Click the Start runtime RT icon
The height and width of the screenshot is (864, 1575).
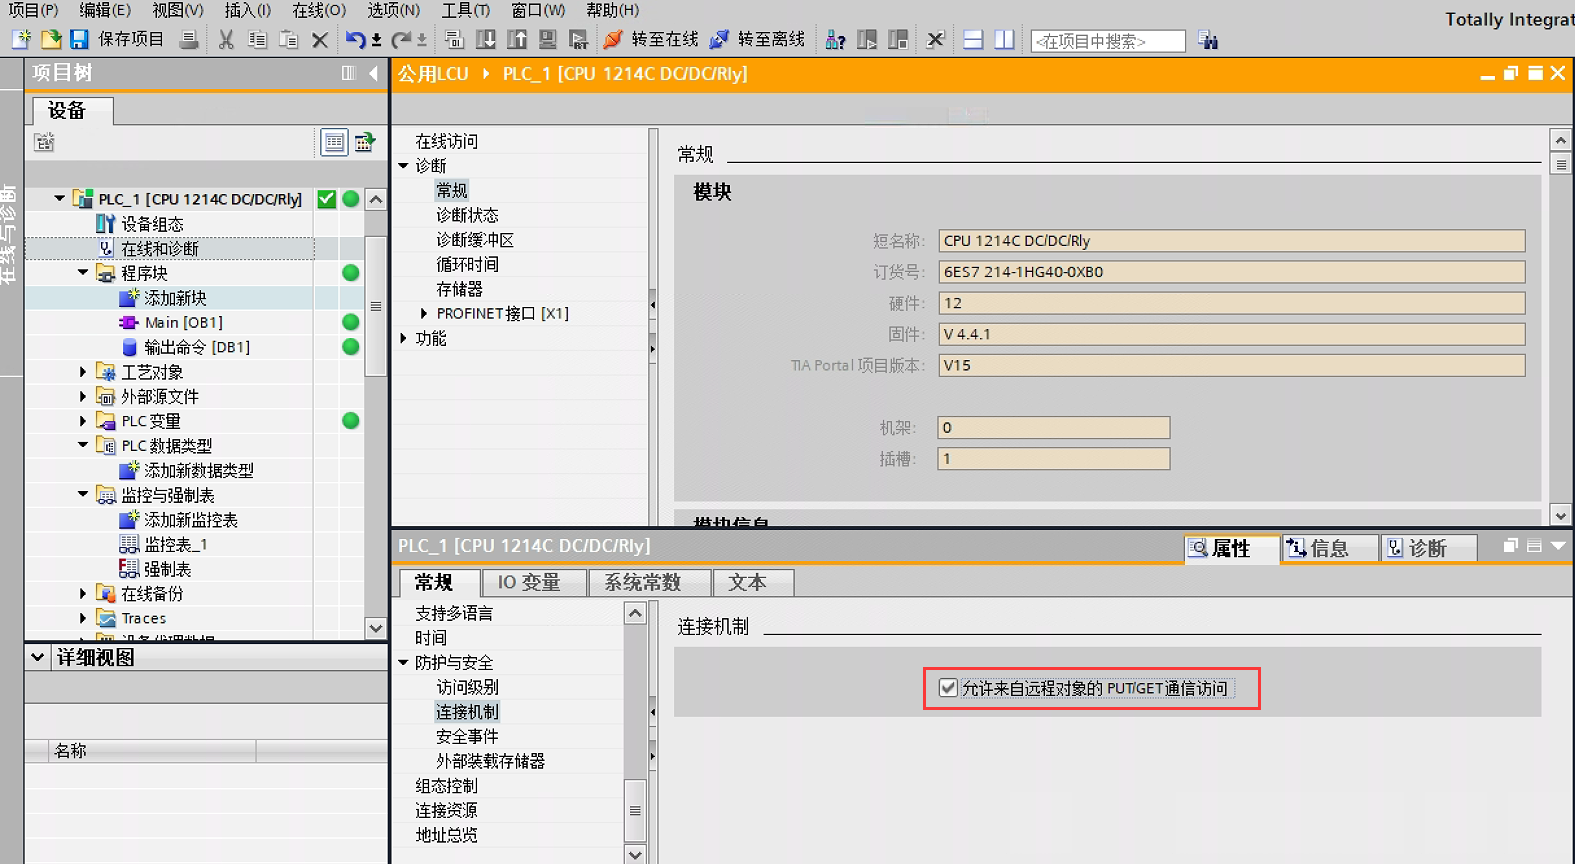point(579,40)
